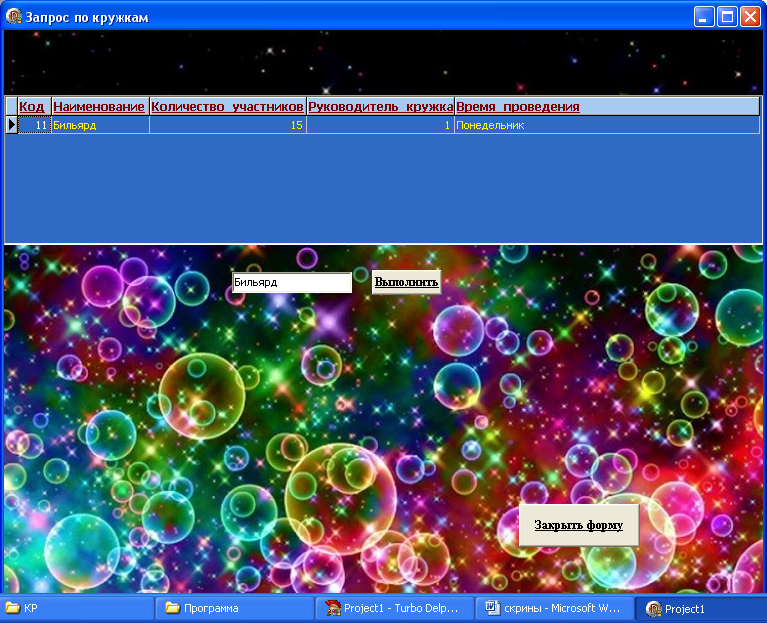
Task: Click the Количество участников column header
Action: (228, 107)
